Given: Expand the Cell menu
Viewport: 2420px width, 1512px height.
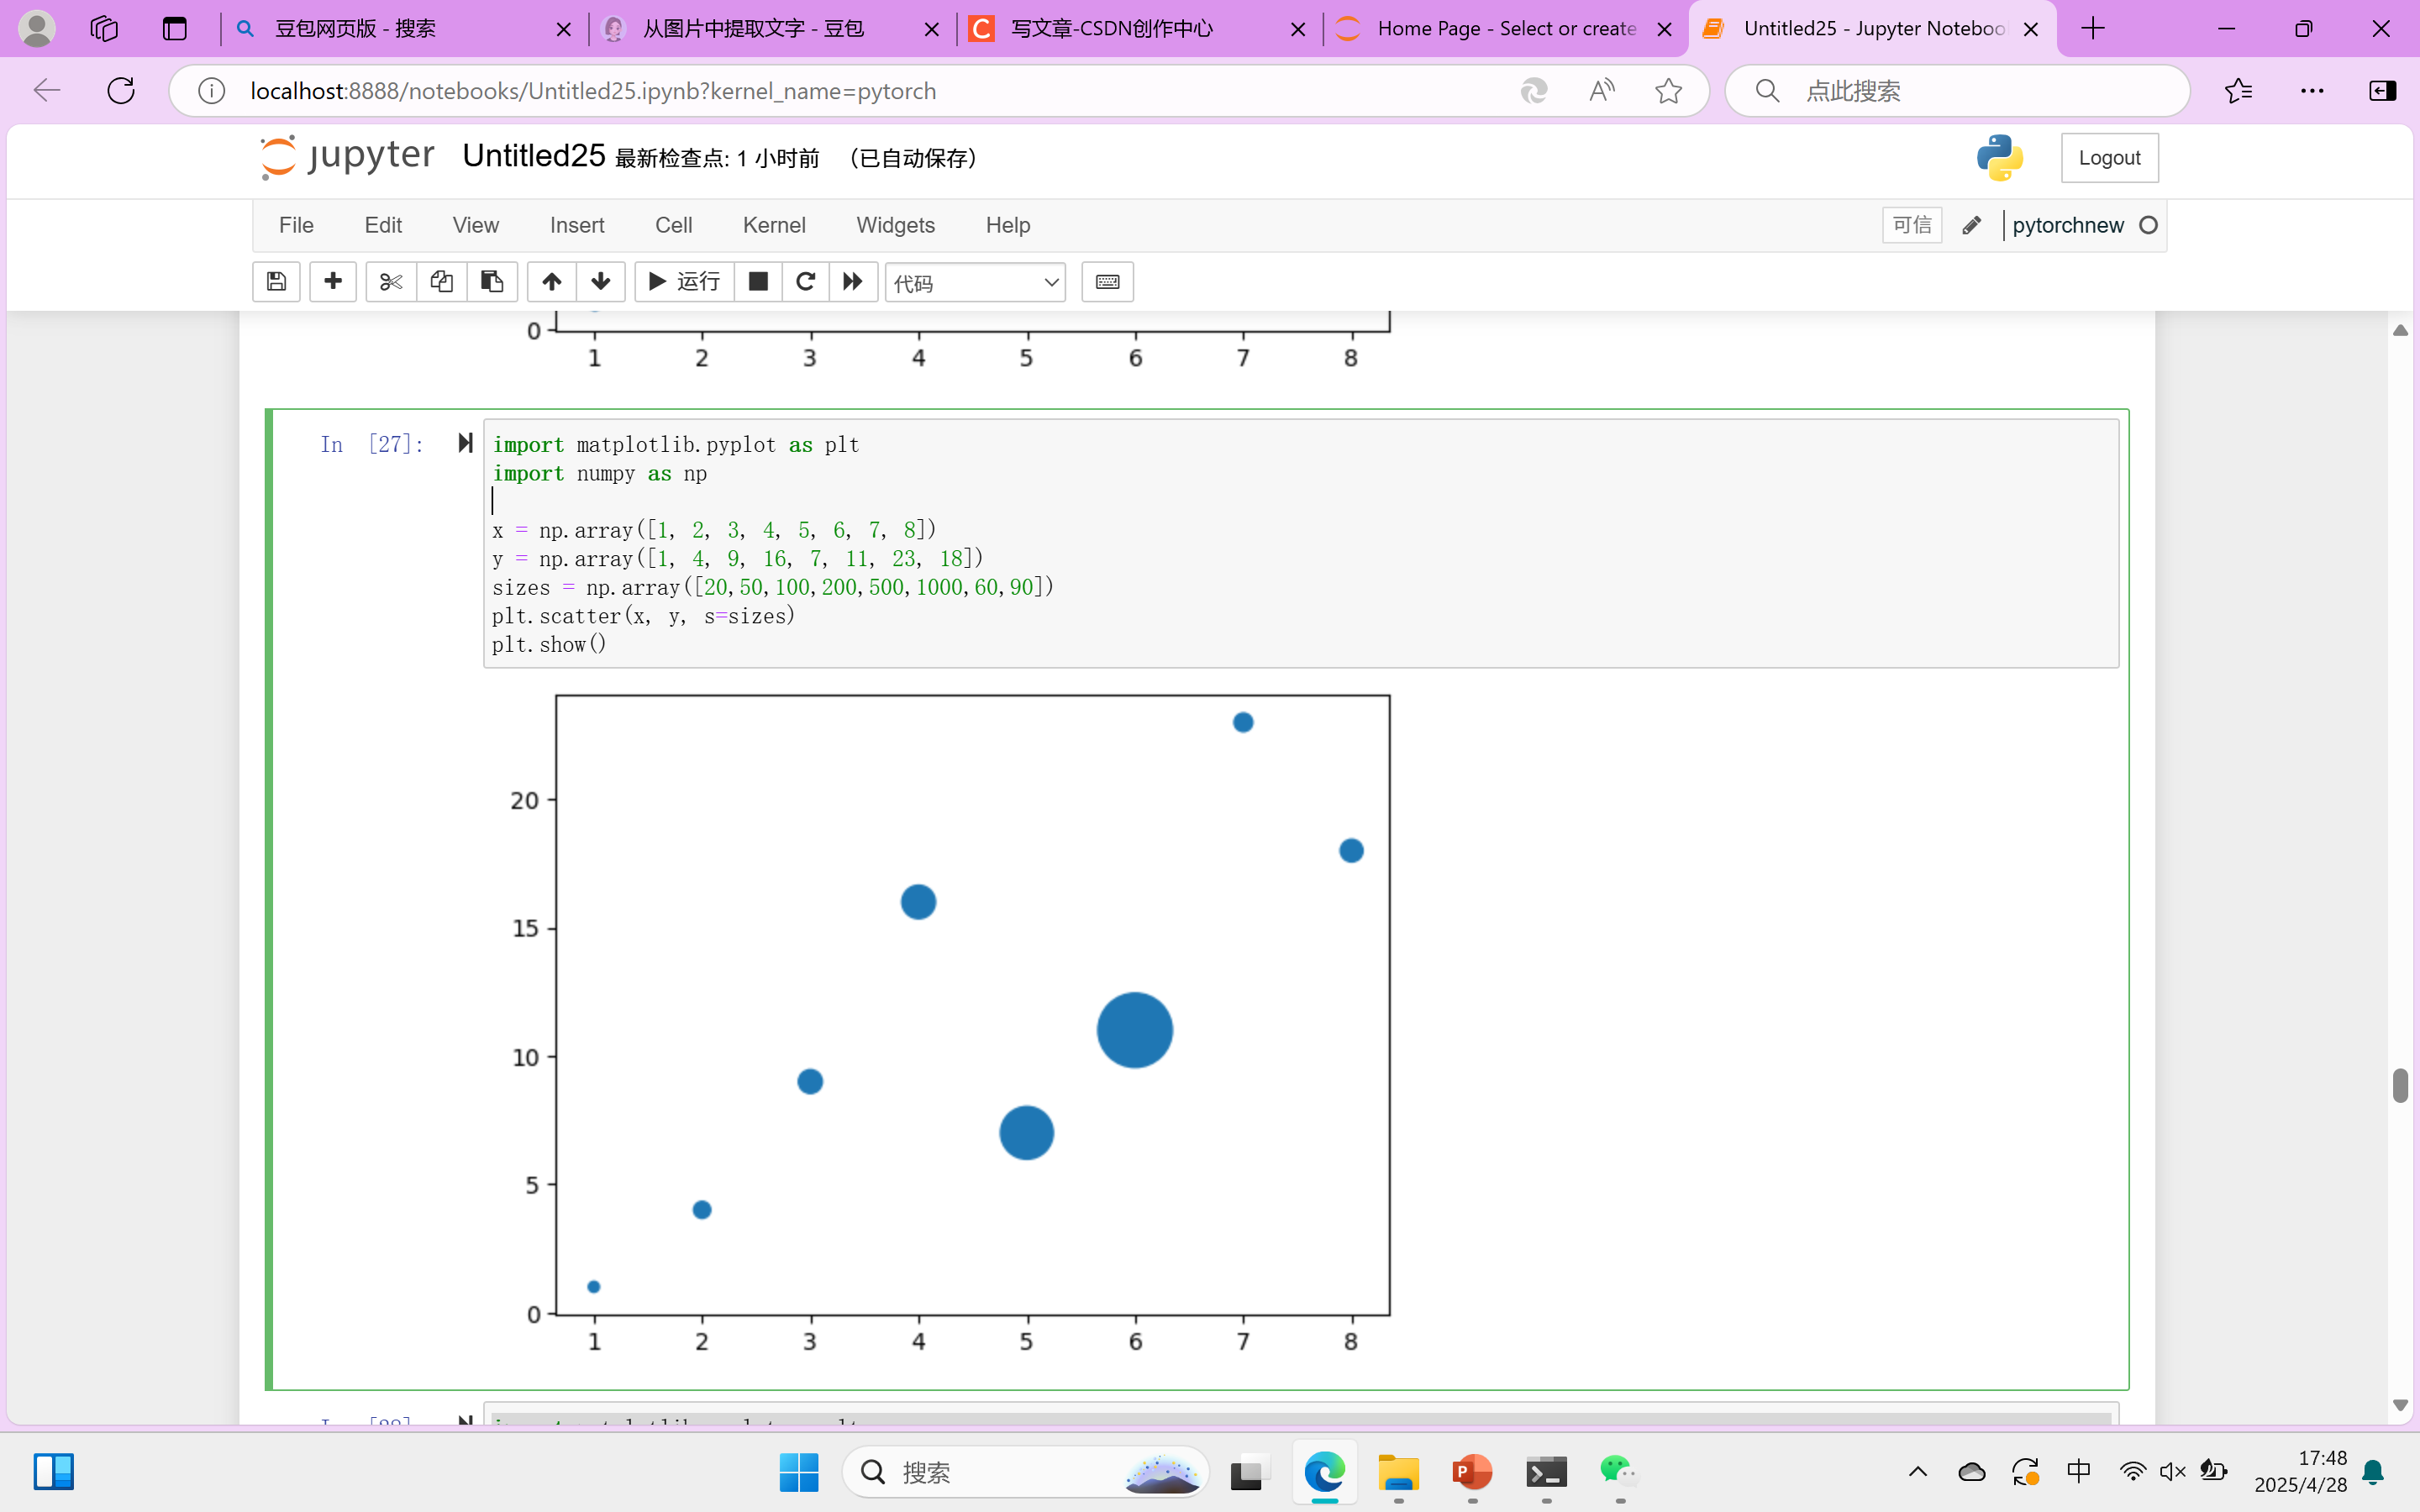Looking at the screenshot, I should tap(673, 225).
